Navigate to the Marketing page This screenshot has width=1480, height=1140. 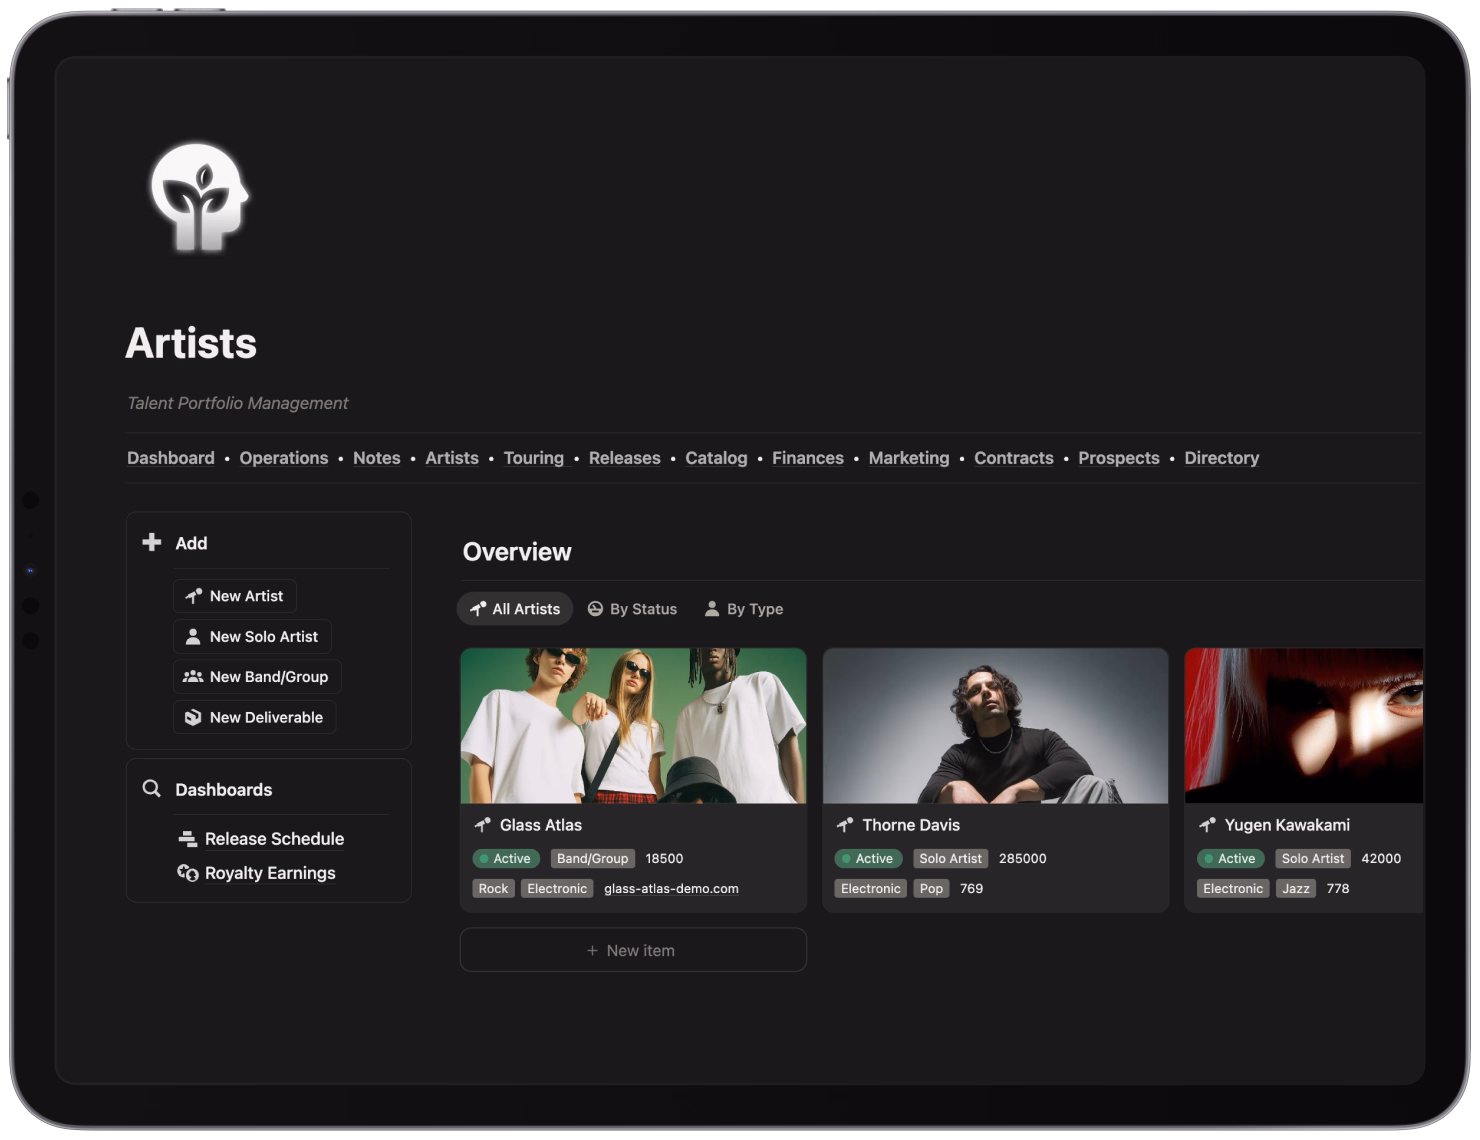(909, 458)
